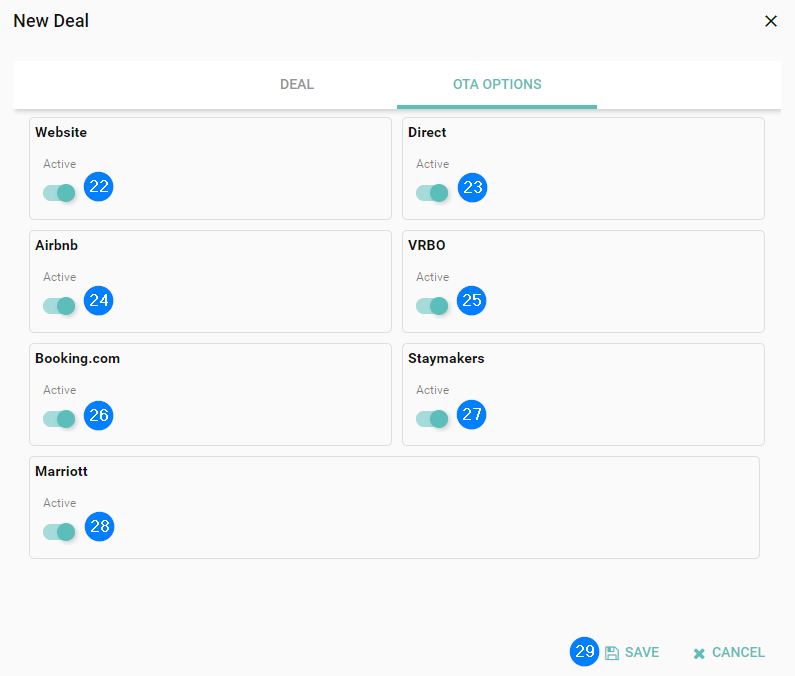Screen dimensions: 795x676
Task: Click the blue badge numbered 22
Action: click(x=99, y=187)
